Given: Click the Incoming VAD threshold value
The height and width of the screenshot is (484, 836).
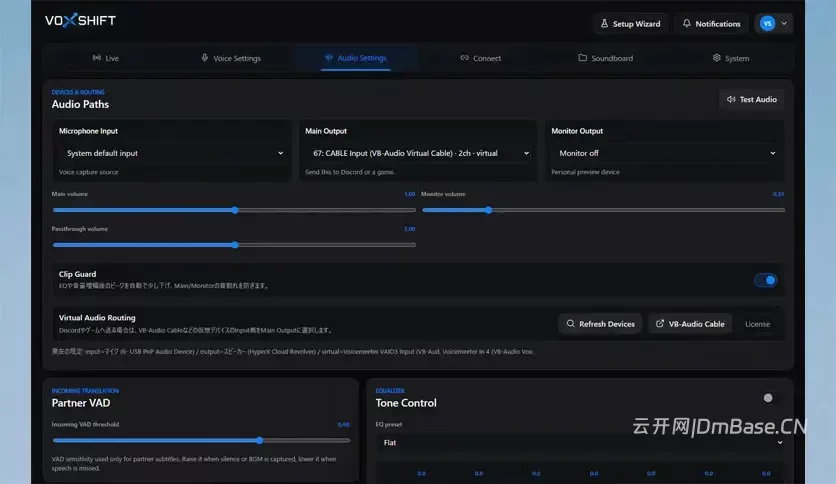Looking at the screenshot, I should (344, 425).
